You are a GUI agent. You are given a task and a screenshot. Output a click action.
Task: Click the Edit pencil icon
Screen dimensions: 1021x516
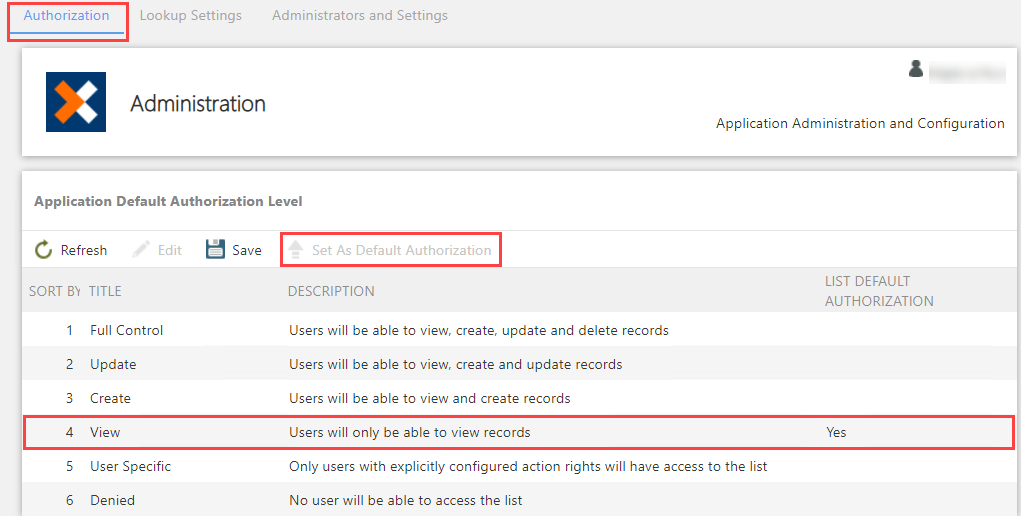(x=141, y=250)
